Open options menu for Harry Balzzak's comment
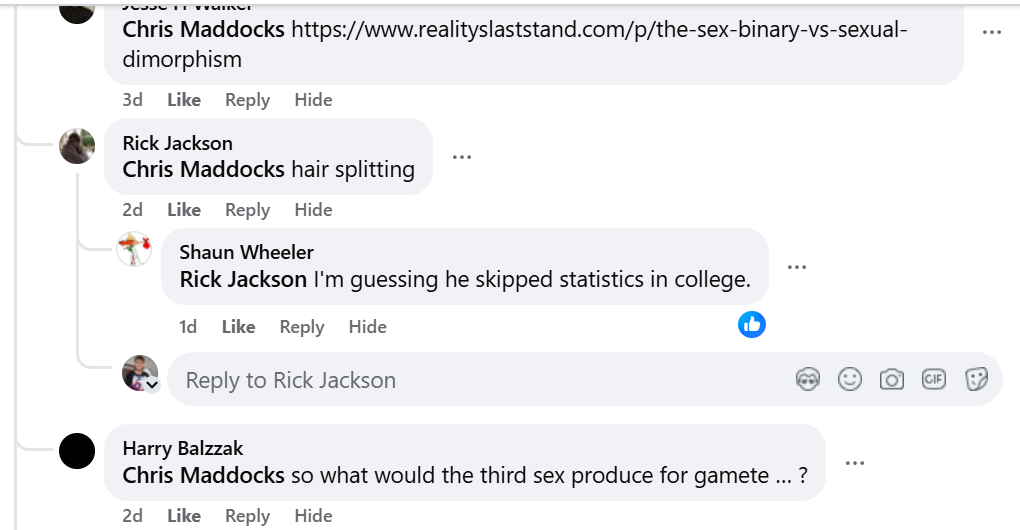Image resolution: width=1020 pixels, height=530 pixels. [x=854, y=463]
